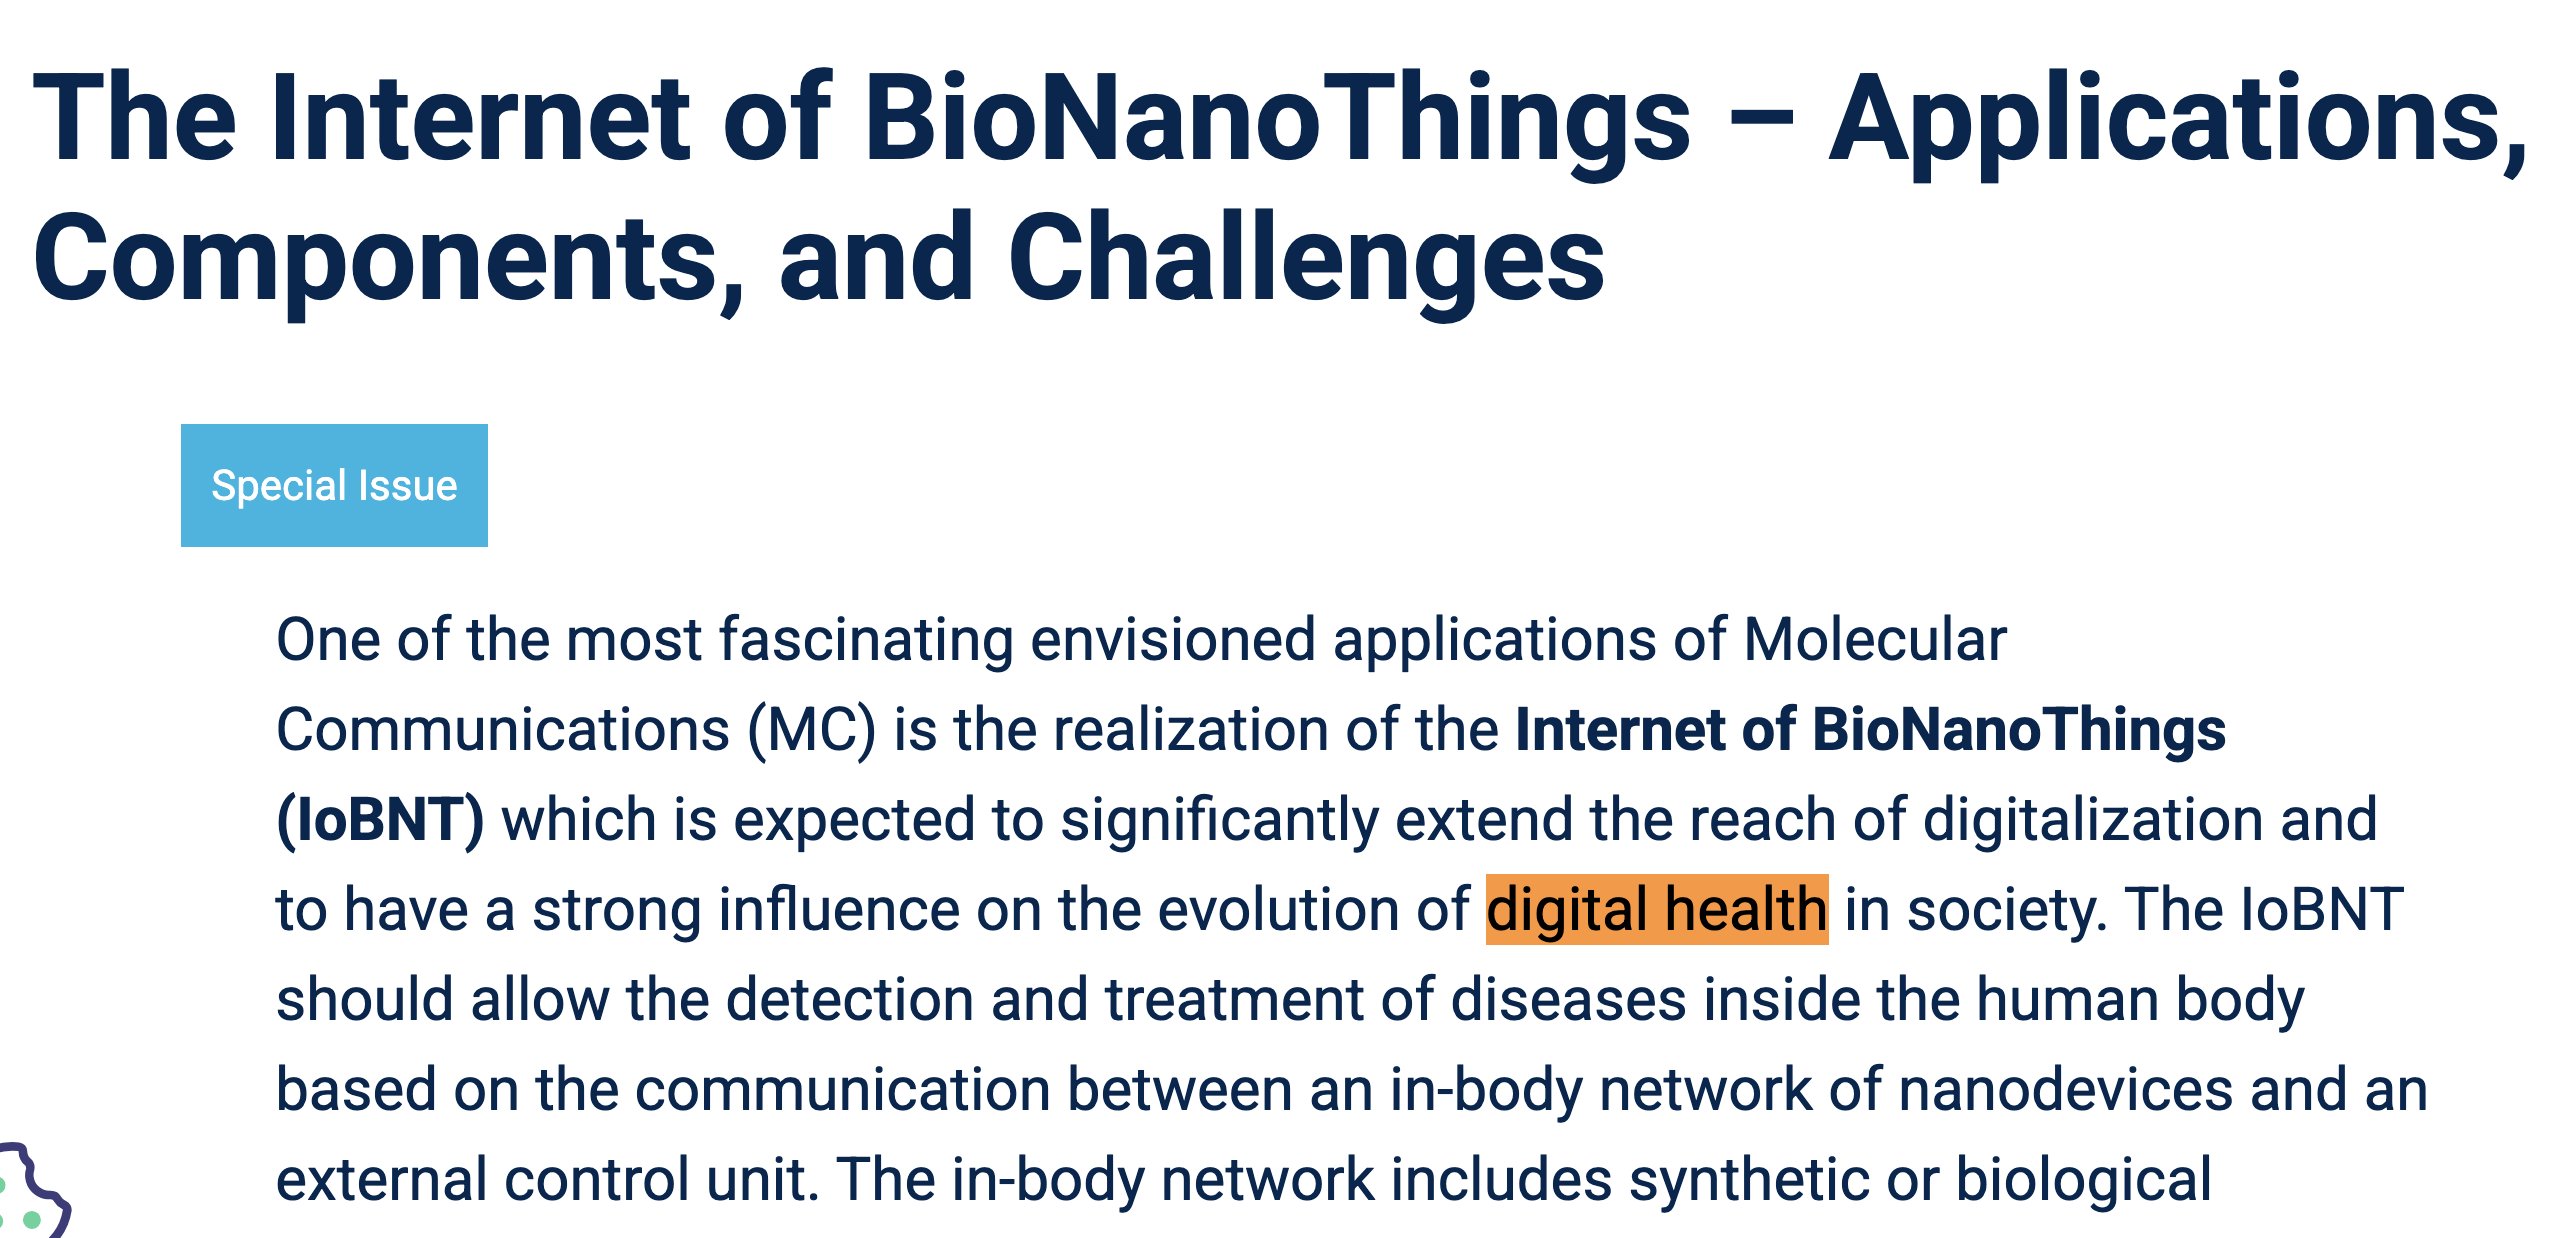
Task: Click the bold "Internet of BioNanoThings" paragraph text
Action: pyautogui.click(x=1870, y=730)
